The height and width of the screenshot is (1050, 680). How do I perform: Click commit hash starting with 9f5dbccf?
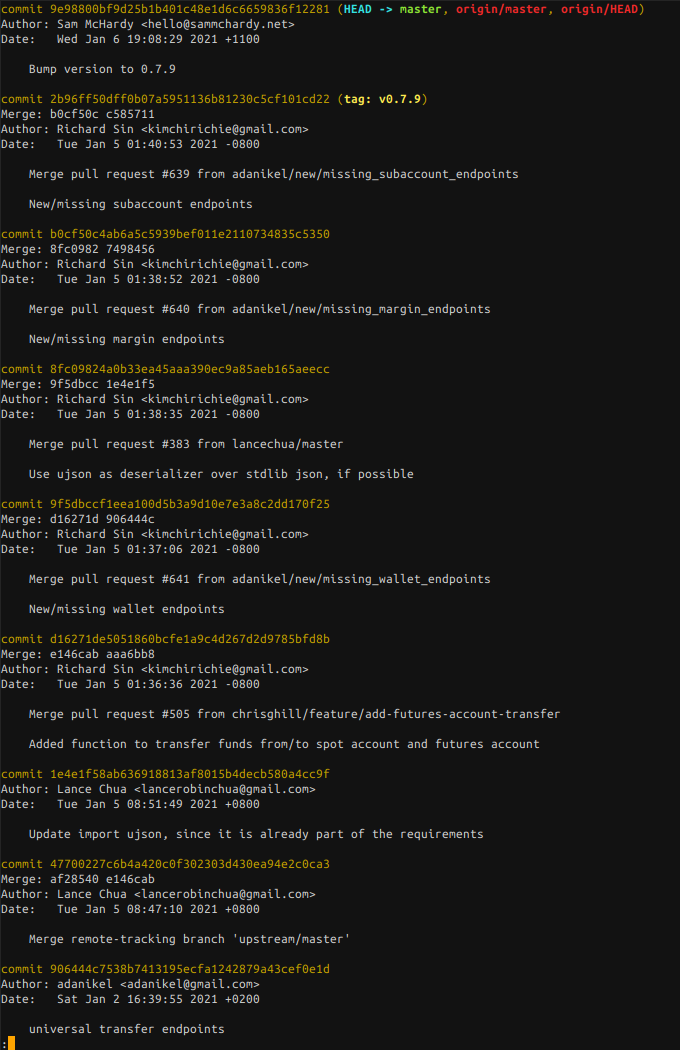coord(190,504)
